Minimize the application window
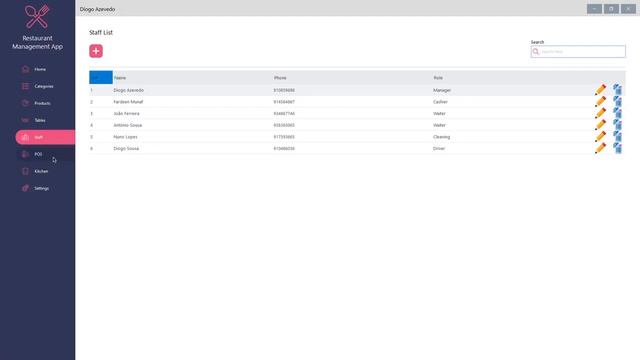 coord(594,9)
